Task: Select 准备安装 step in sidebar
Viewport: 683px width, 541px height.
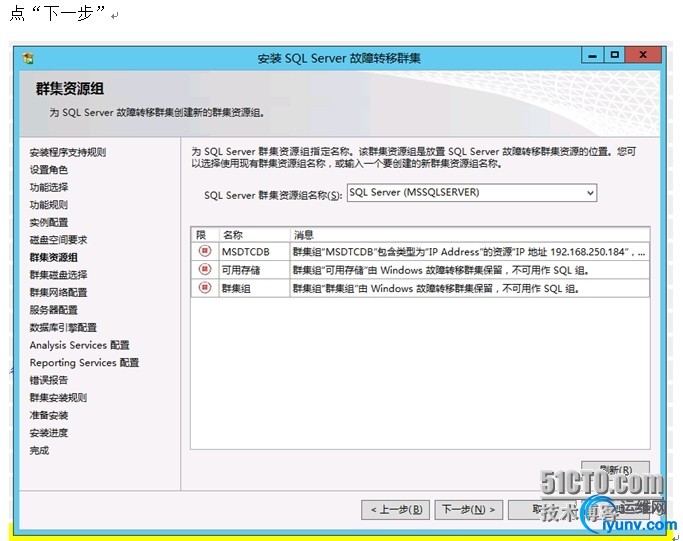Action: [48, 415]
